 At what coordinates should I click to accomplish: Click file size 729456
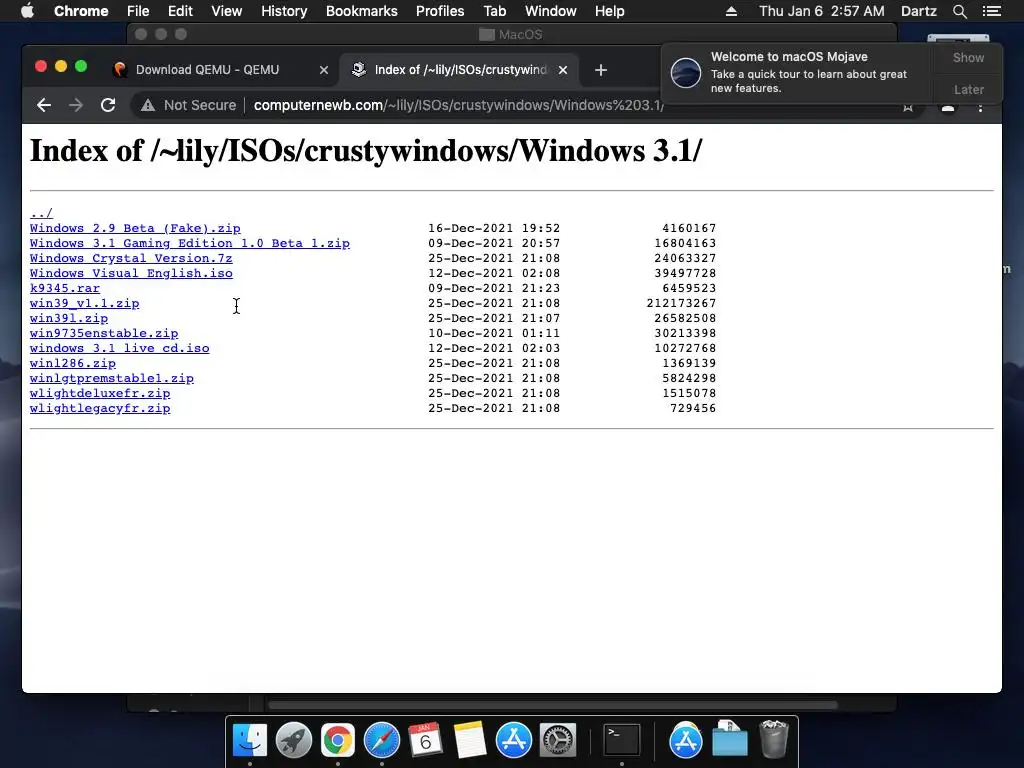(x=693, y=409)
